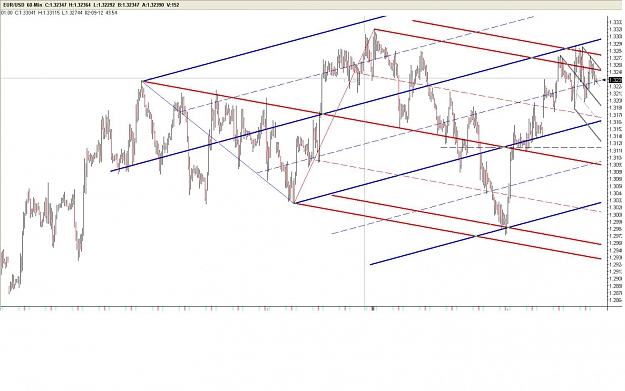Viewport: 625px width, 391px height.
Task: Click the H:1.32364 high value in header
Action: 80,5
